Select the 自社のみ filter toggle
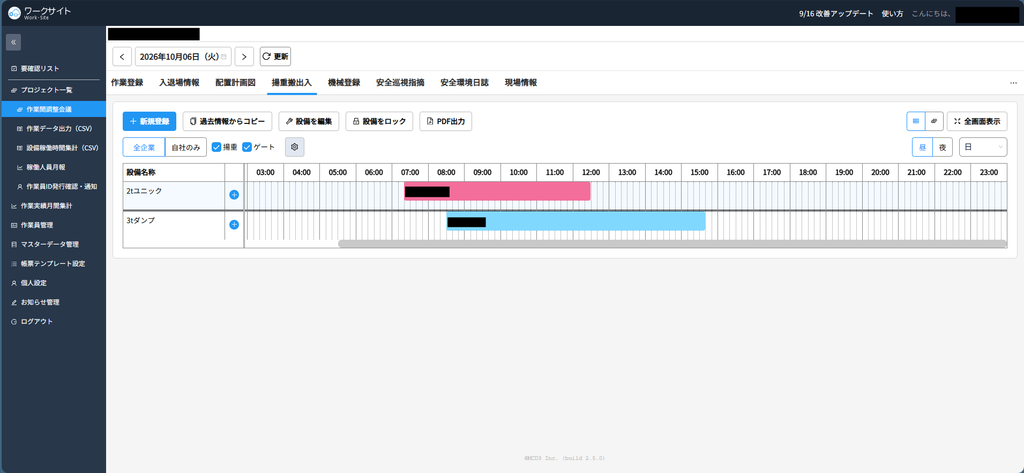Screen dimensions: 1024x473 186,147
